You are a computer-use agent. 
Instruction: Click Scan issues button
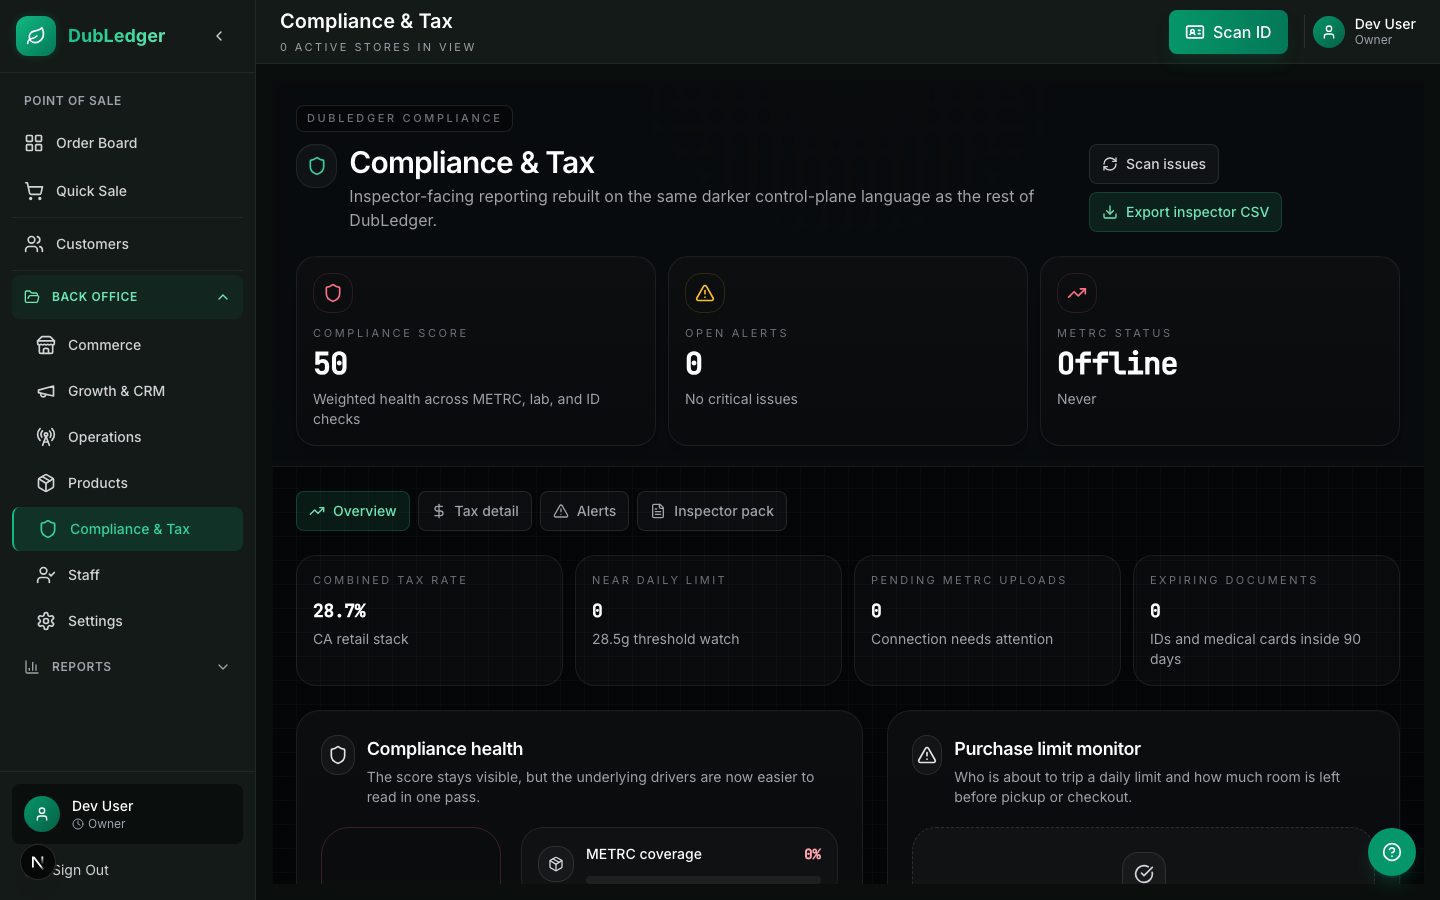tap(1154, 164)
